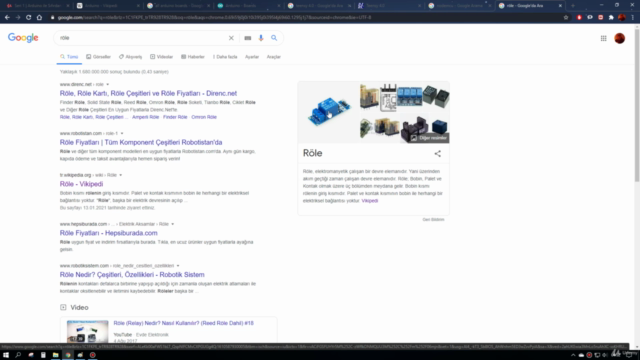Expand dropdown arrow next to www.robotistan.com
This screenshot has width=640, height=360.
(x=122, y=133)
